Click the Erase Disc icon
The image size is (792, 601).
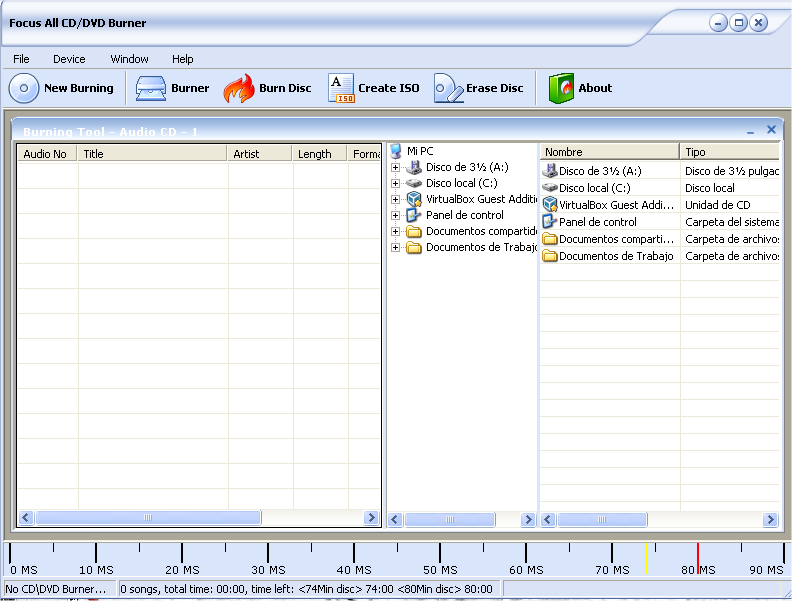449,88
